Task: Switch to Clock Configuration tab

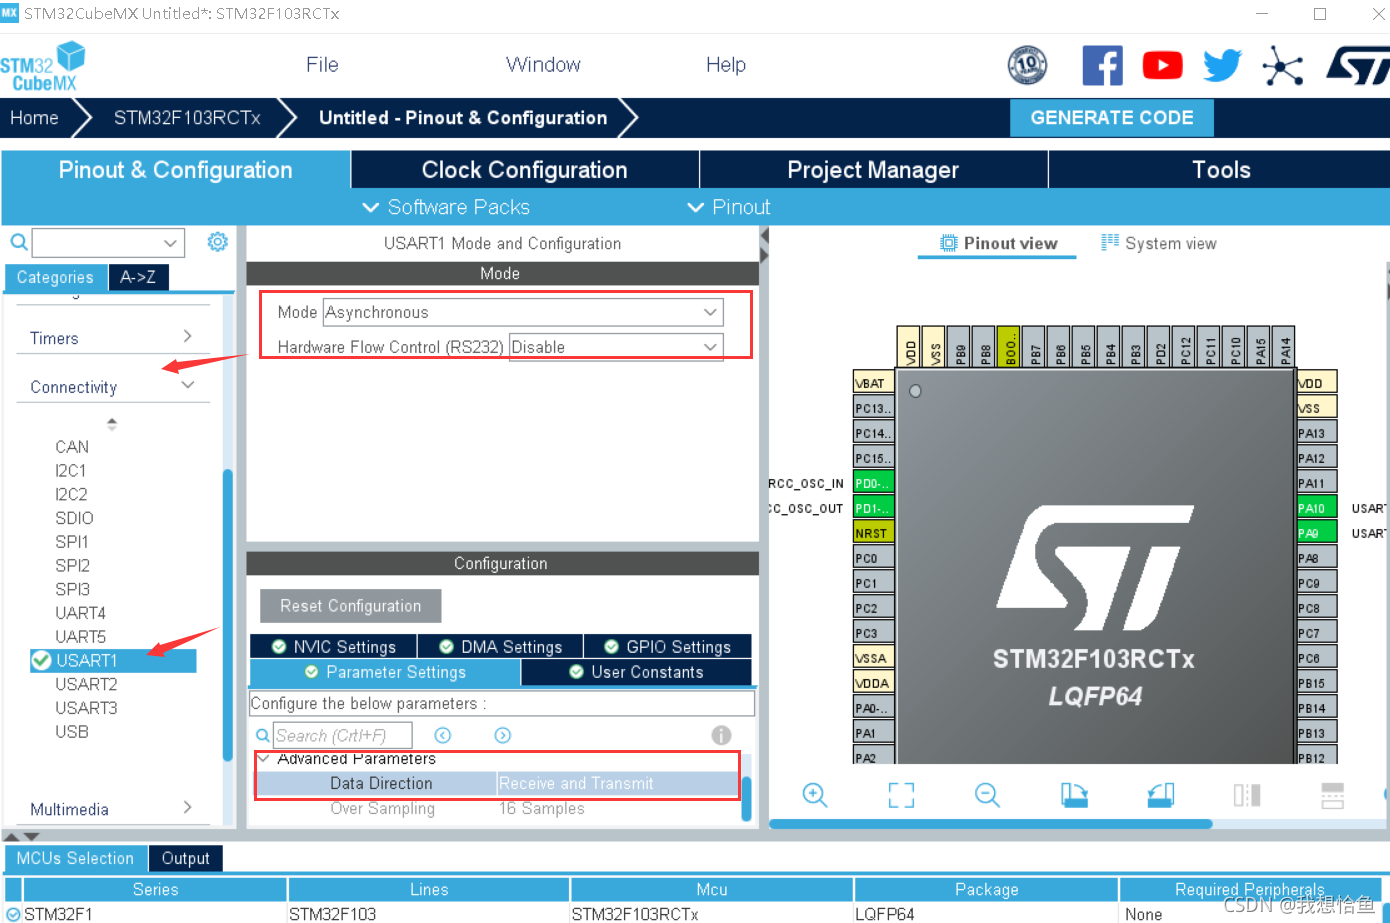Action: coord(525,170)
